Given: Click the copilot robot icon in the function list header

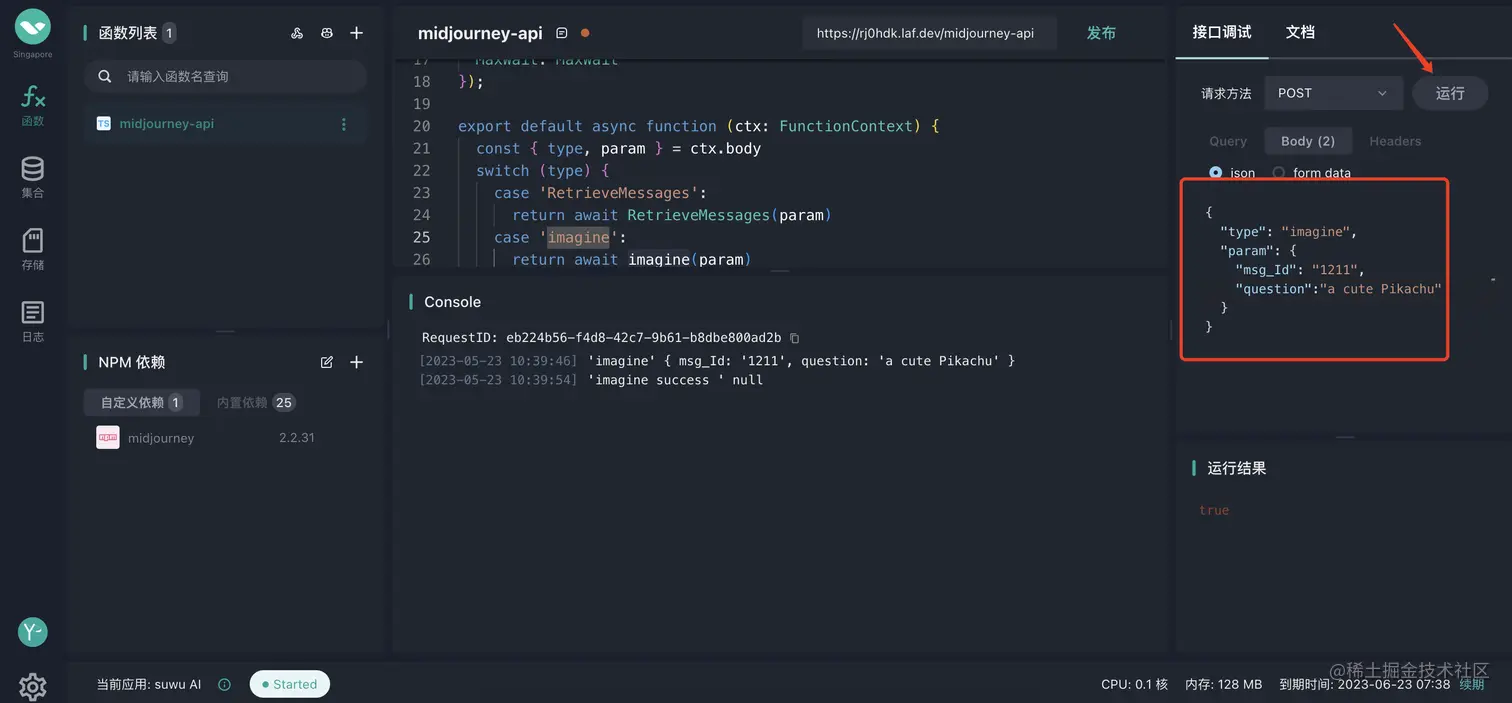Looking at the screenshot, I should (327, 33).
